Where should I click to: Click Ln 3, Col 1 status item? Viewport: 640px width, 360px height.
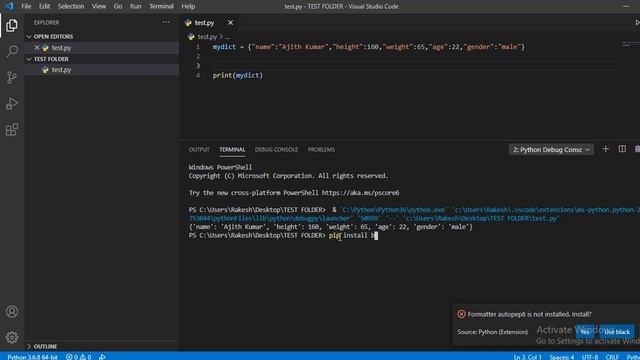pos(527,357)
